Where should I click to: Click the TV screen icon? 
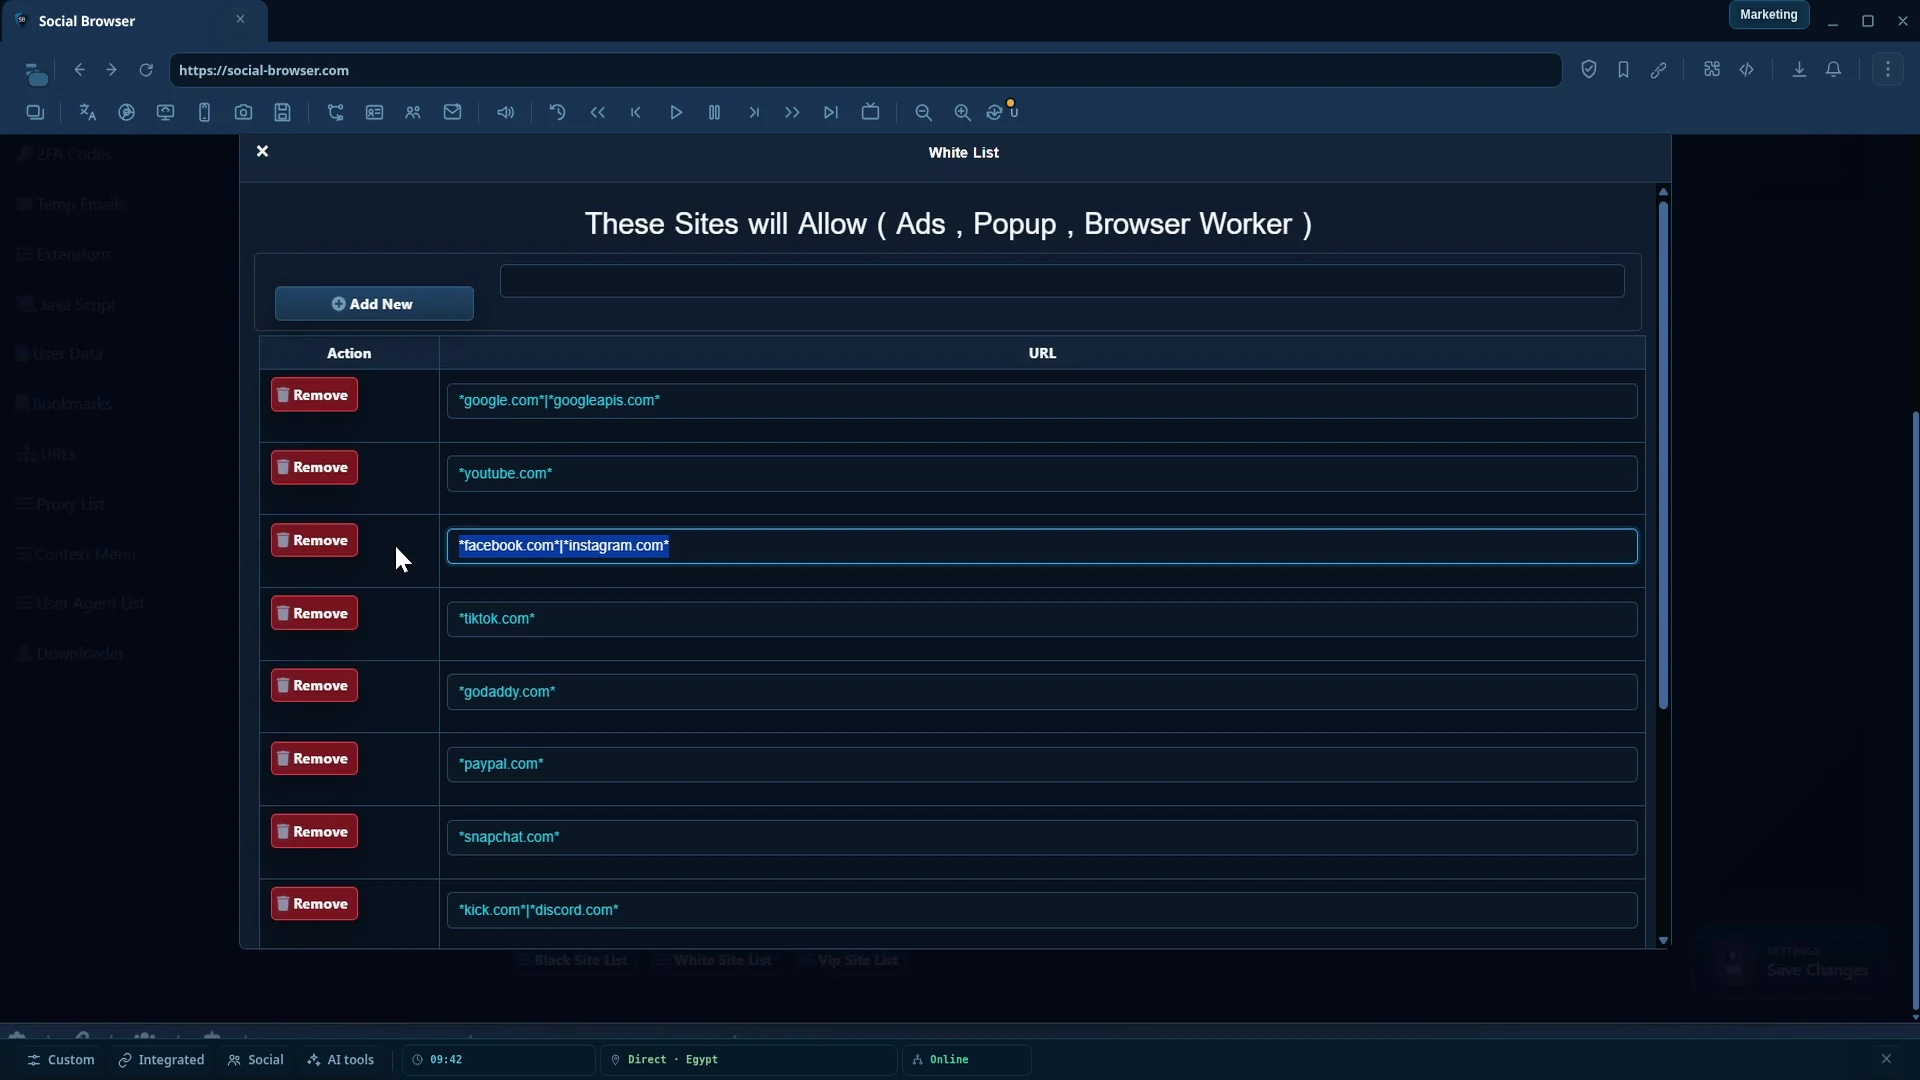click(x=870, y=113)
